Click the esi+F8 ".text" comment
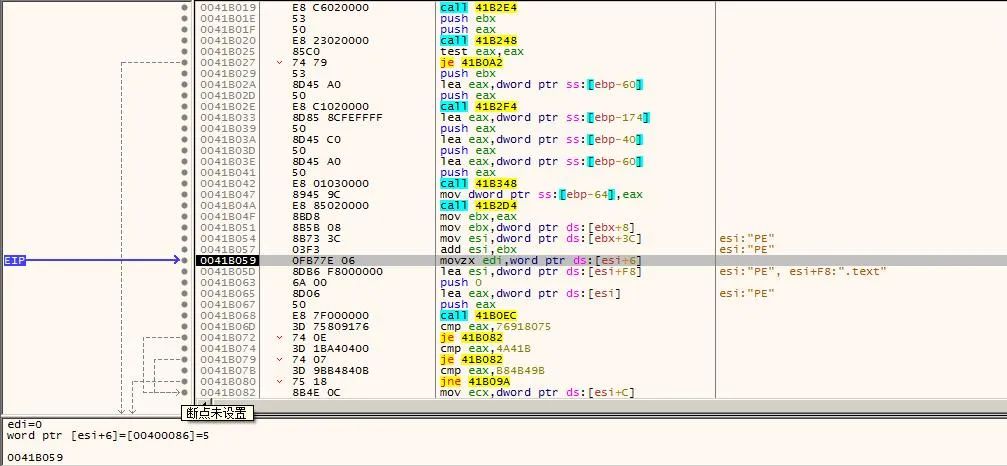1007x466 pixels. click(802, 271)
